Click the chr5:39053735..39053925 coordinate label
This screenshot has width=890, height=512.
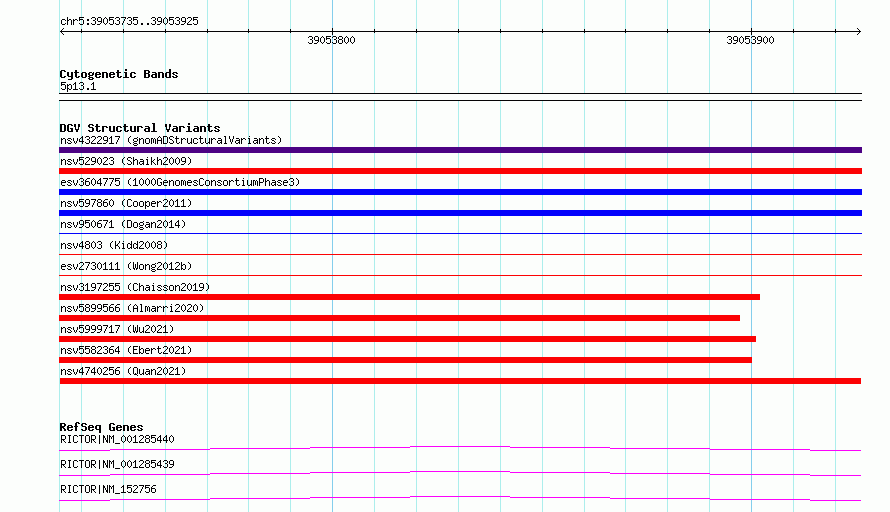click(x=129, y=22)
